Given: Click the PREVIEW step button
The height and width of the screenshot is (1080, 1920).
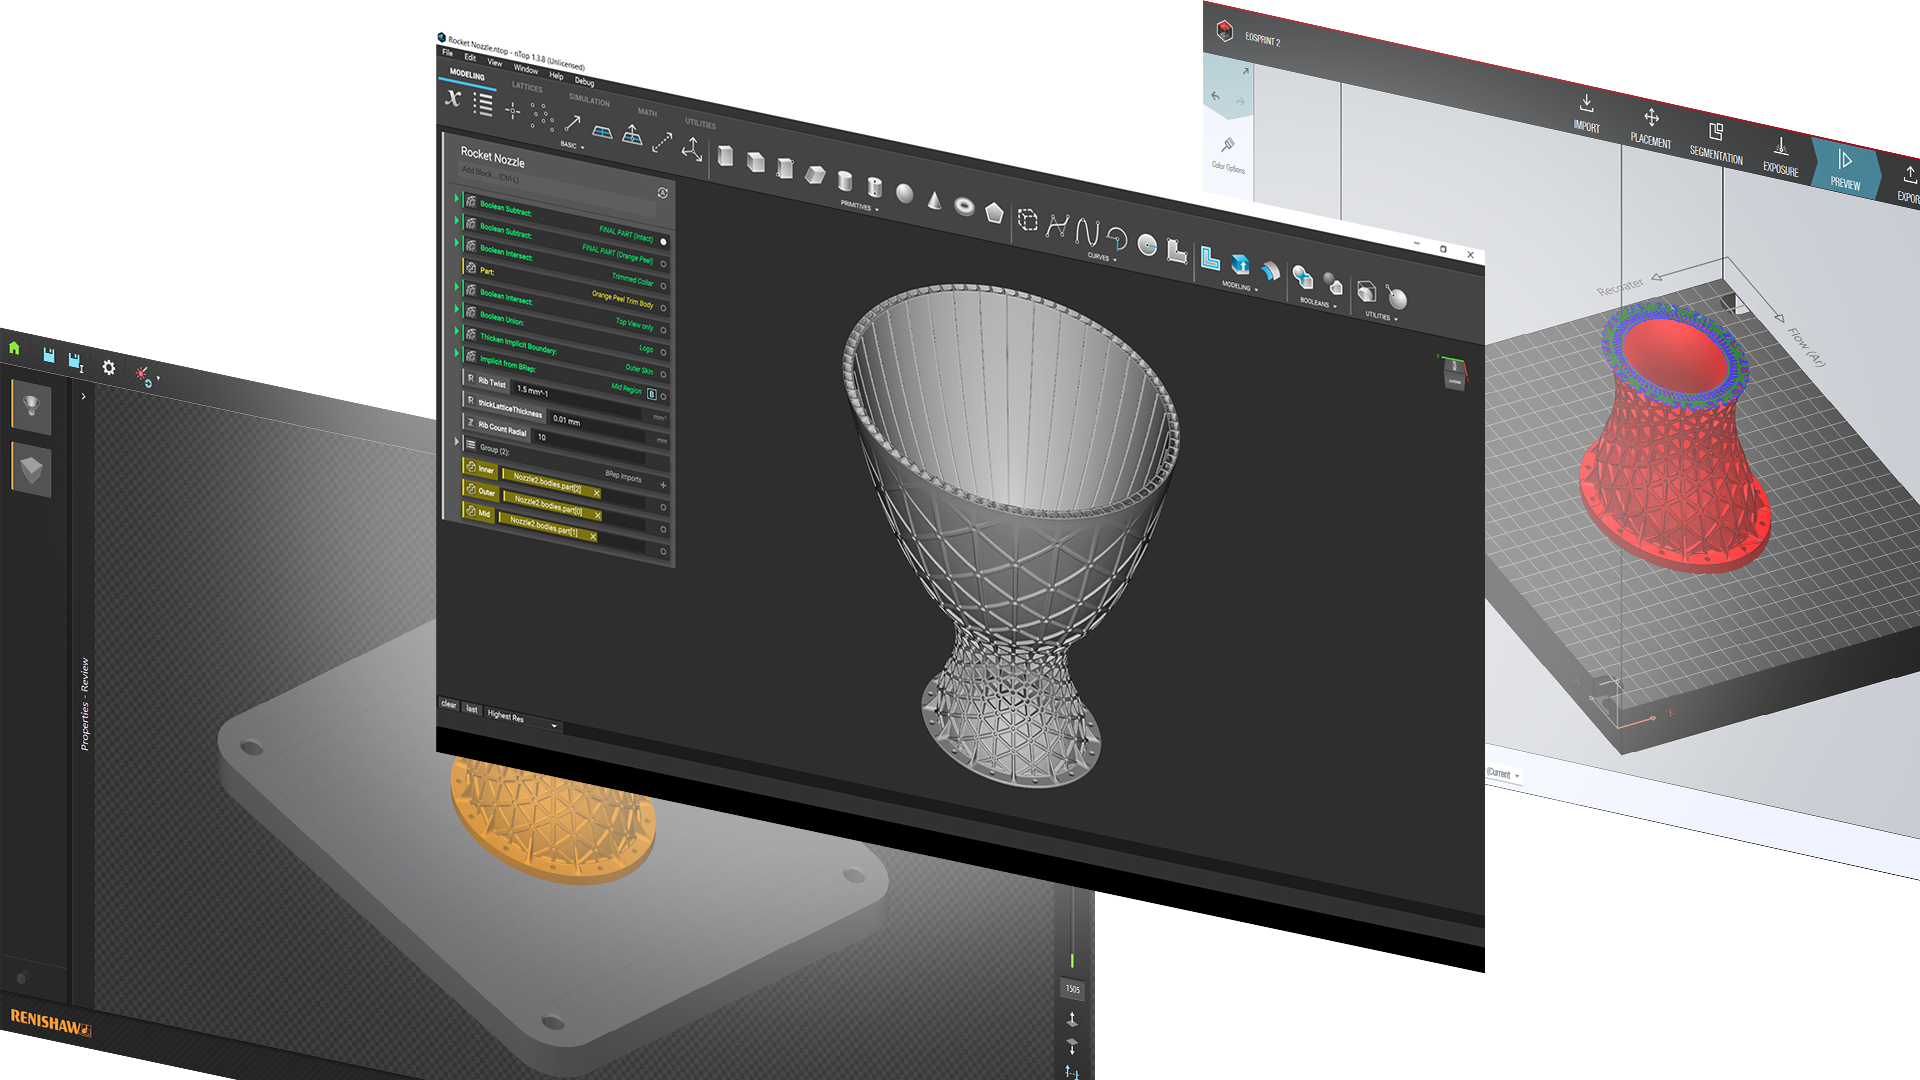Looking at the screenshot, I should pos(1845,168).
